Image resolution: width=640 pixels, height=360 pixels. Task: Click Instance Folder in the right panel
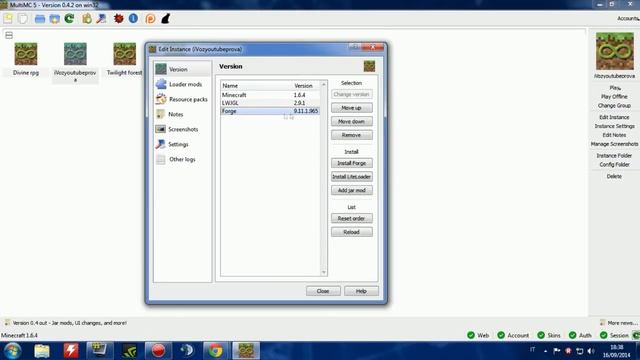coord(614,156)
